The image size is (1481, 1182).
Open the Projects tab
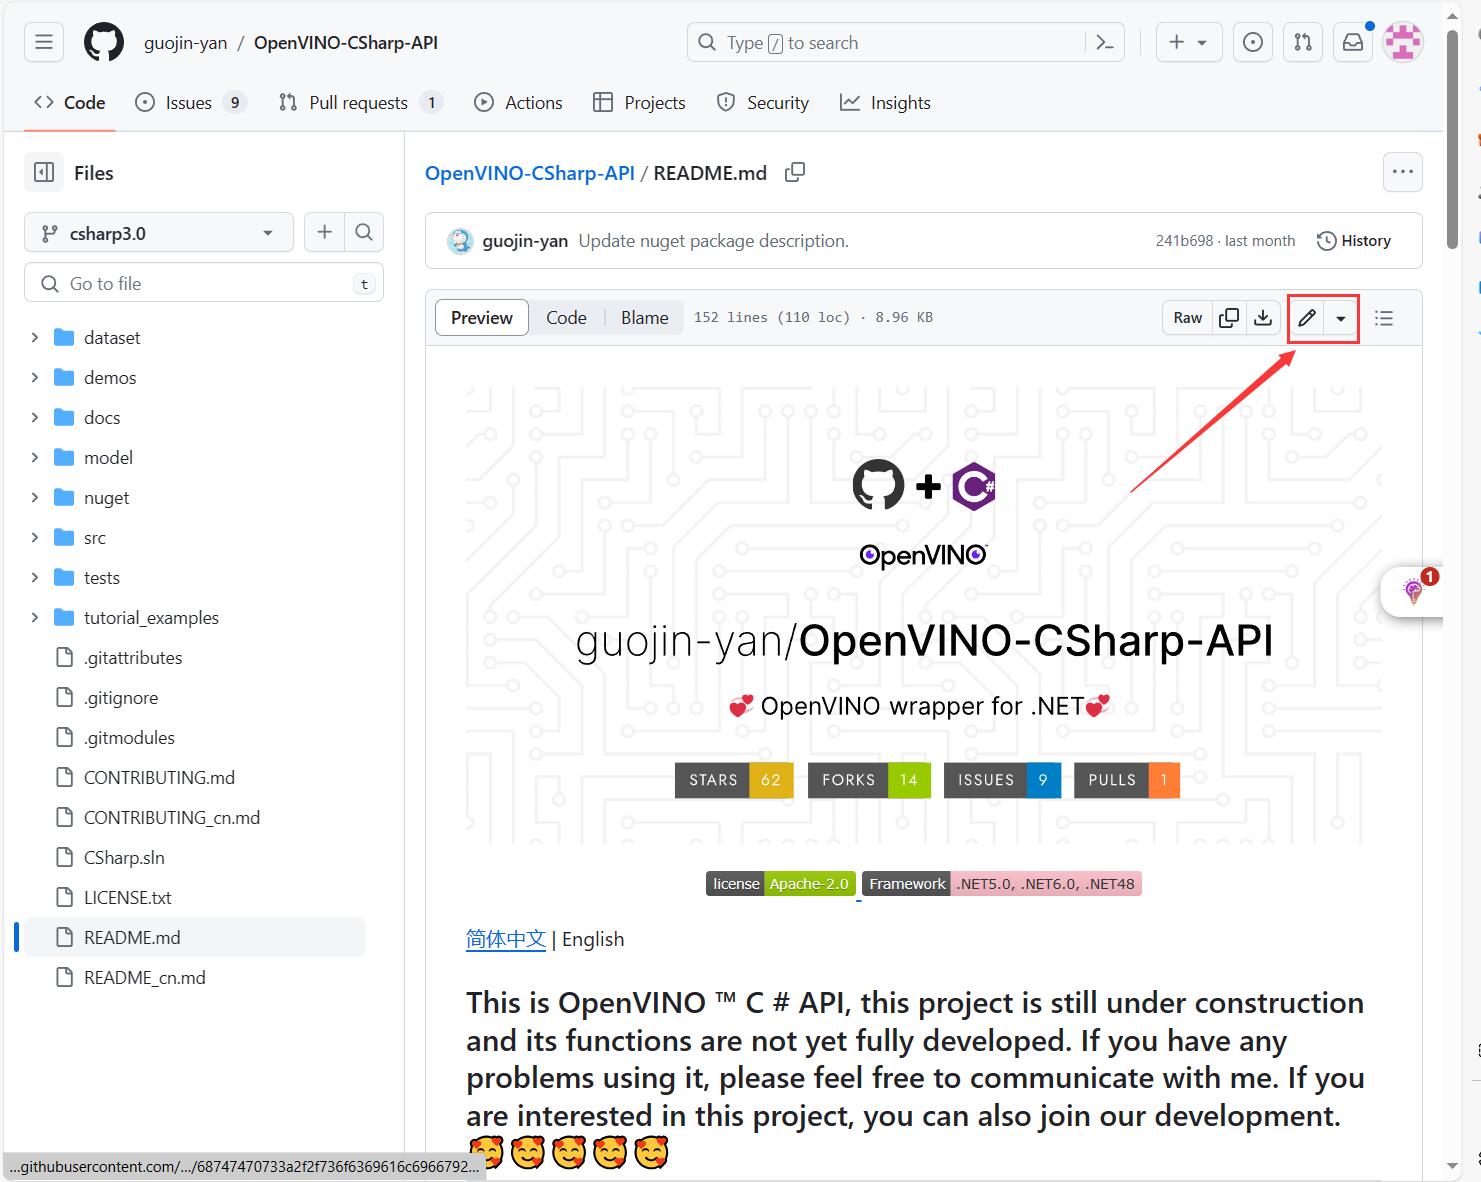coord(639,102)
